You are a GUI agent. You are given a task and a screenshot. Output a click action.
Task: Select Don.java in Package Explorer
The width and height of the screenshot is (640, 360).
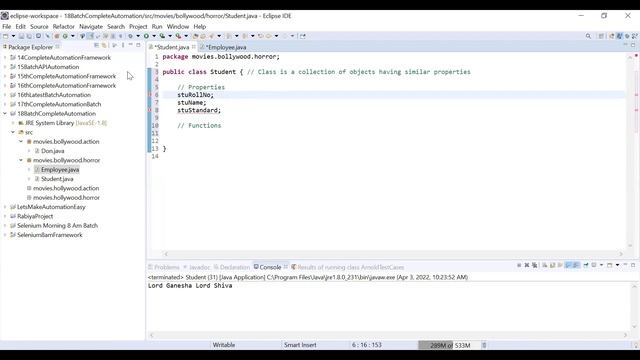[x=52, y=151]
